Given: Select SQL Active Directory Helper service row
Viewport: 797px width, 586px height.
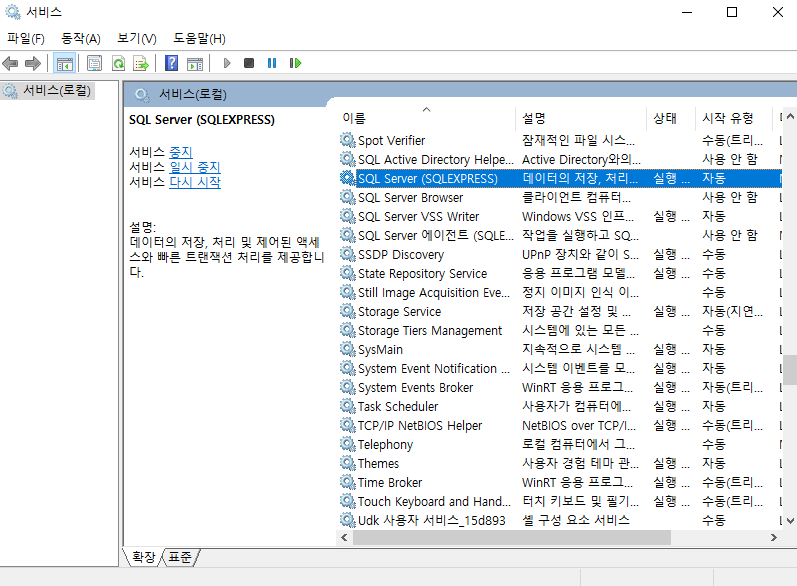Looking at the screenshot, I should tap(560, 160).
